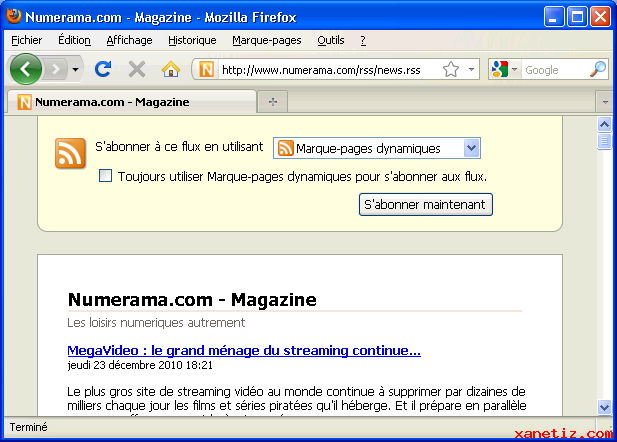Open the Marque-pages dynamiques combo box
This screenshot has width=617, height=442.
[377, 148]
